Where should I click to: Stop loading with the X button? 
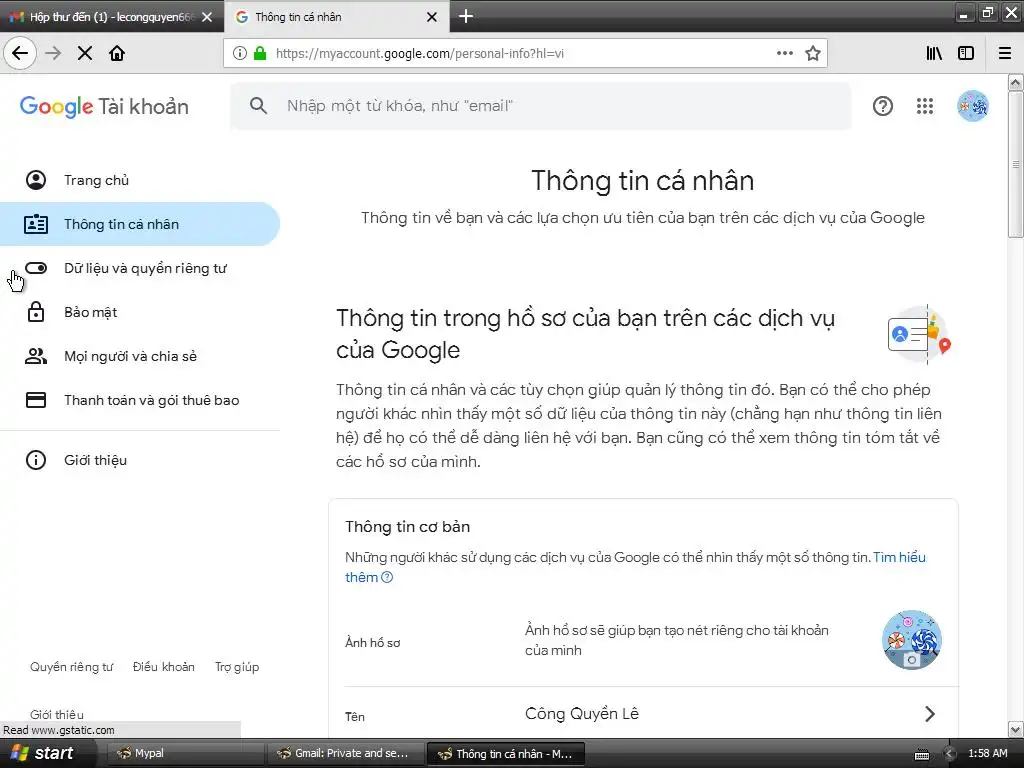(85, 53)
